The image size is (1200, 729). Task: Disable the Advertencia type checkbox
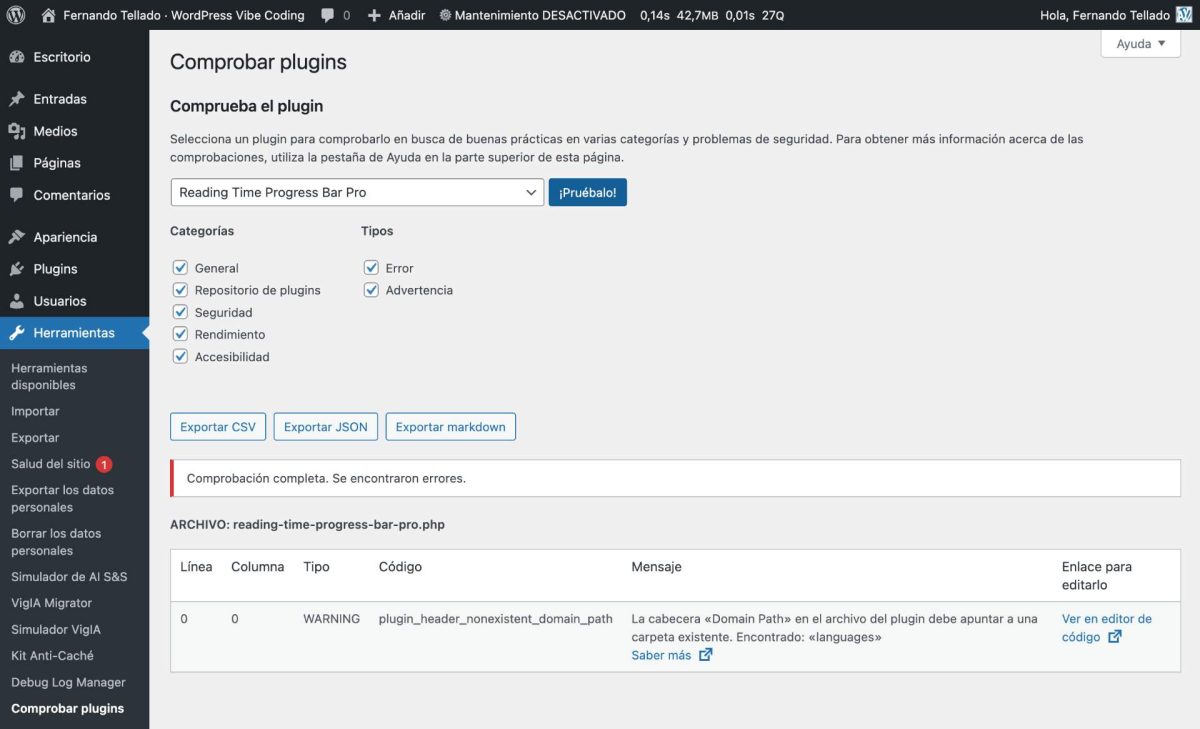click(x=371, y=289)
